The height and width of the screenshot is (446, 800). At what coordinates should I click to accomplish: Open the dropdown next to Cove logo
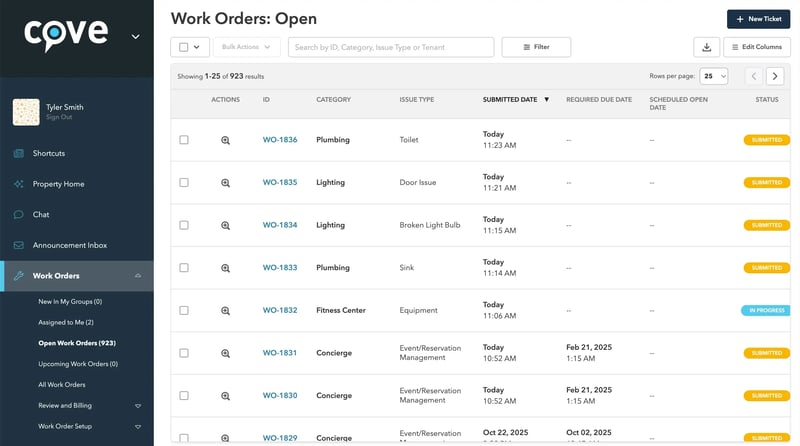pos(135,37)
